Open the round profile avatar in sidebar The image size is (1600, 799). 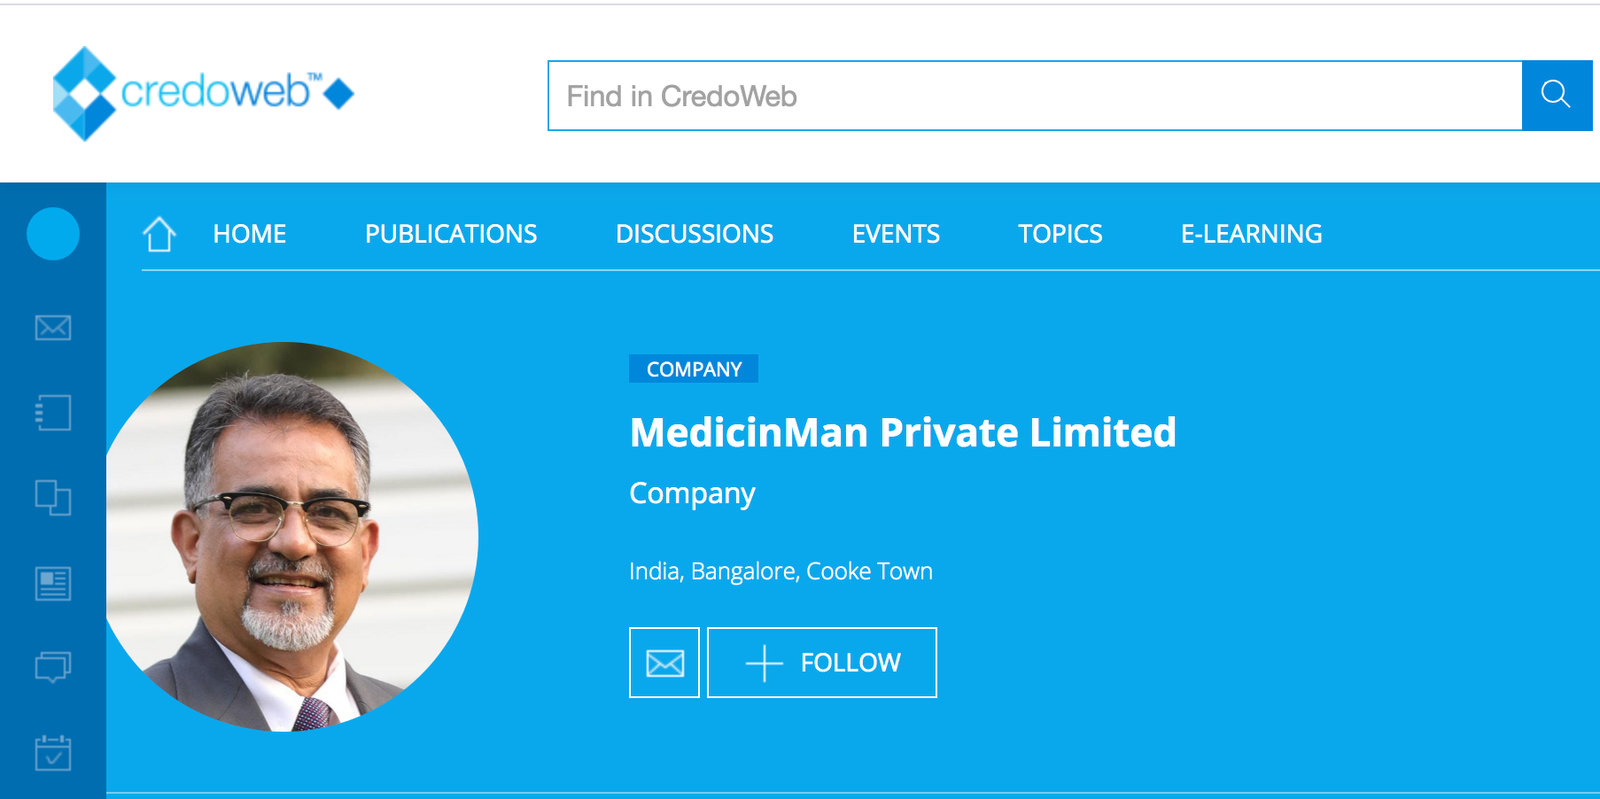[x=53, y=234]
